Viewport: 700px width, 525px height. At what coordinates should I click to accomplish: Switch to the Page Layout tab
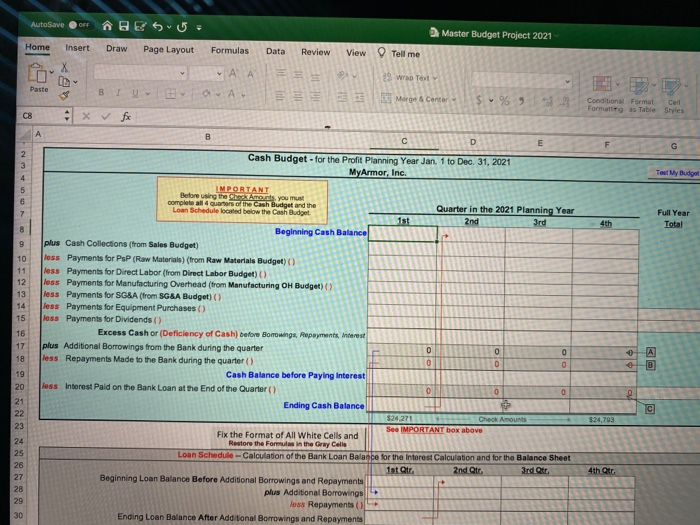[x=168, y=50]
